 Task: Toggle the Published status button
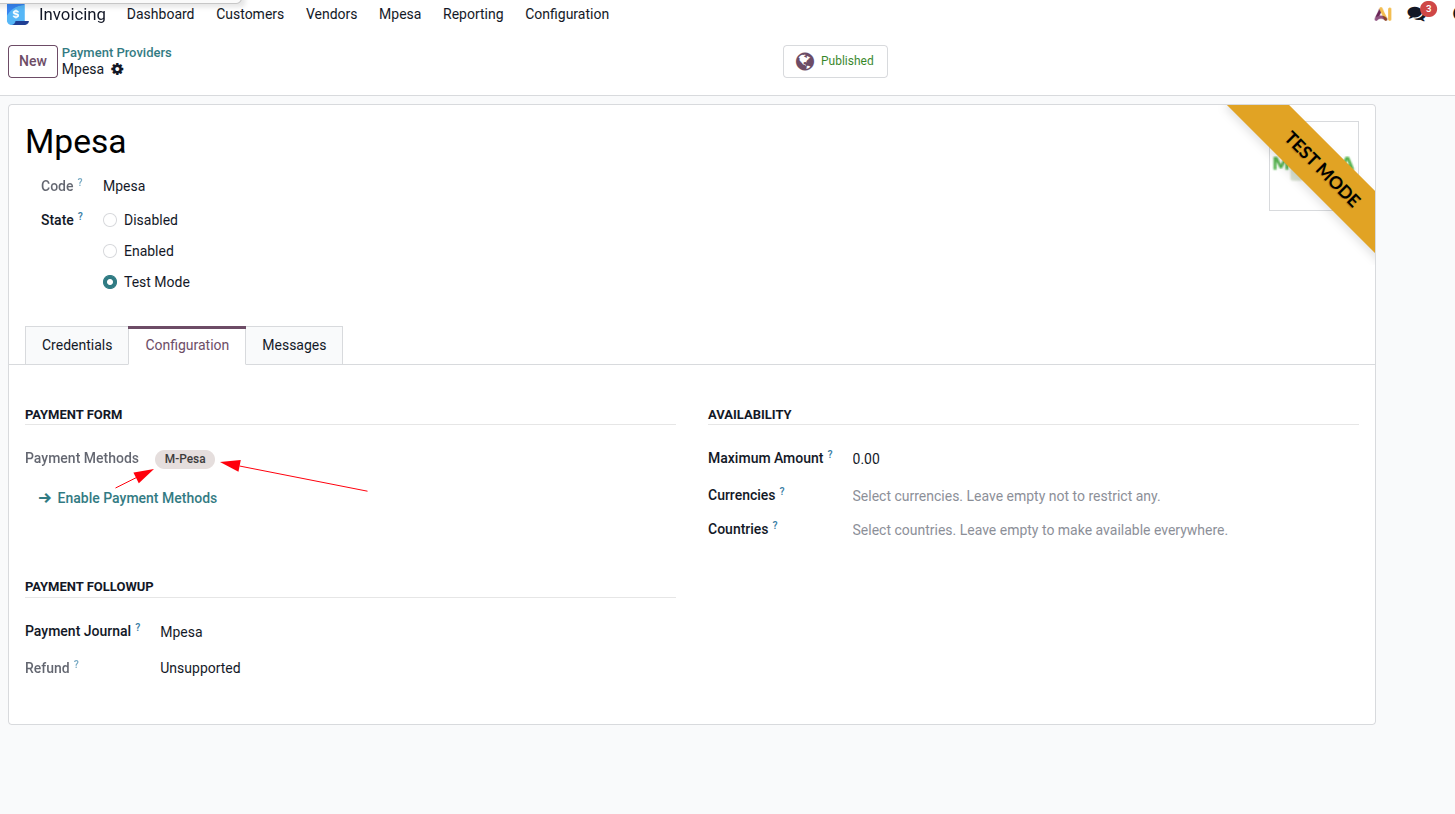point(835,61)
